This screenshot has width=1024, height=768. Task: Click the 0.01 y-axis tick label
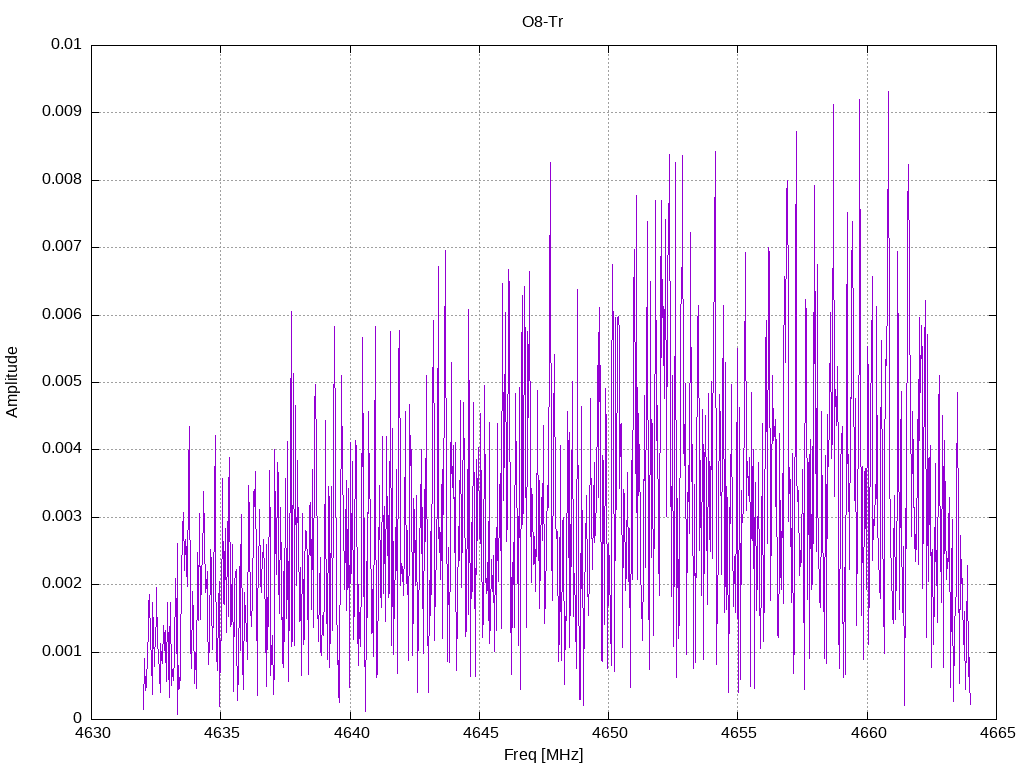pyautogui.click(x=67, y=44)
